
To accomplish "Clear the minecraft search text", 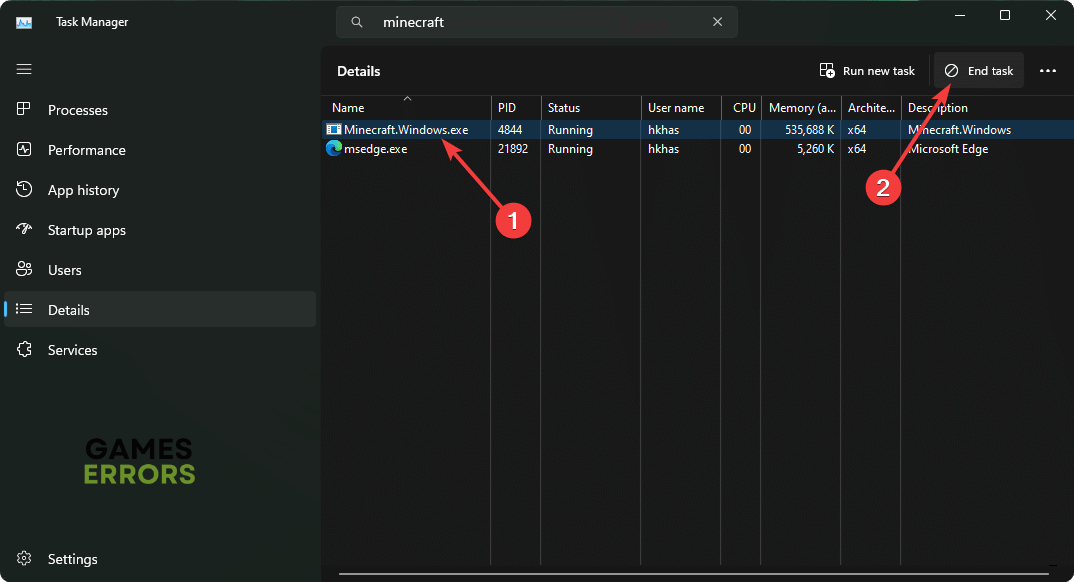I will click(x=717, y=22).
